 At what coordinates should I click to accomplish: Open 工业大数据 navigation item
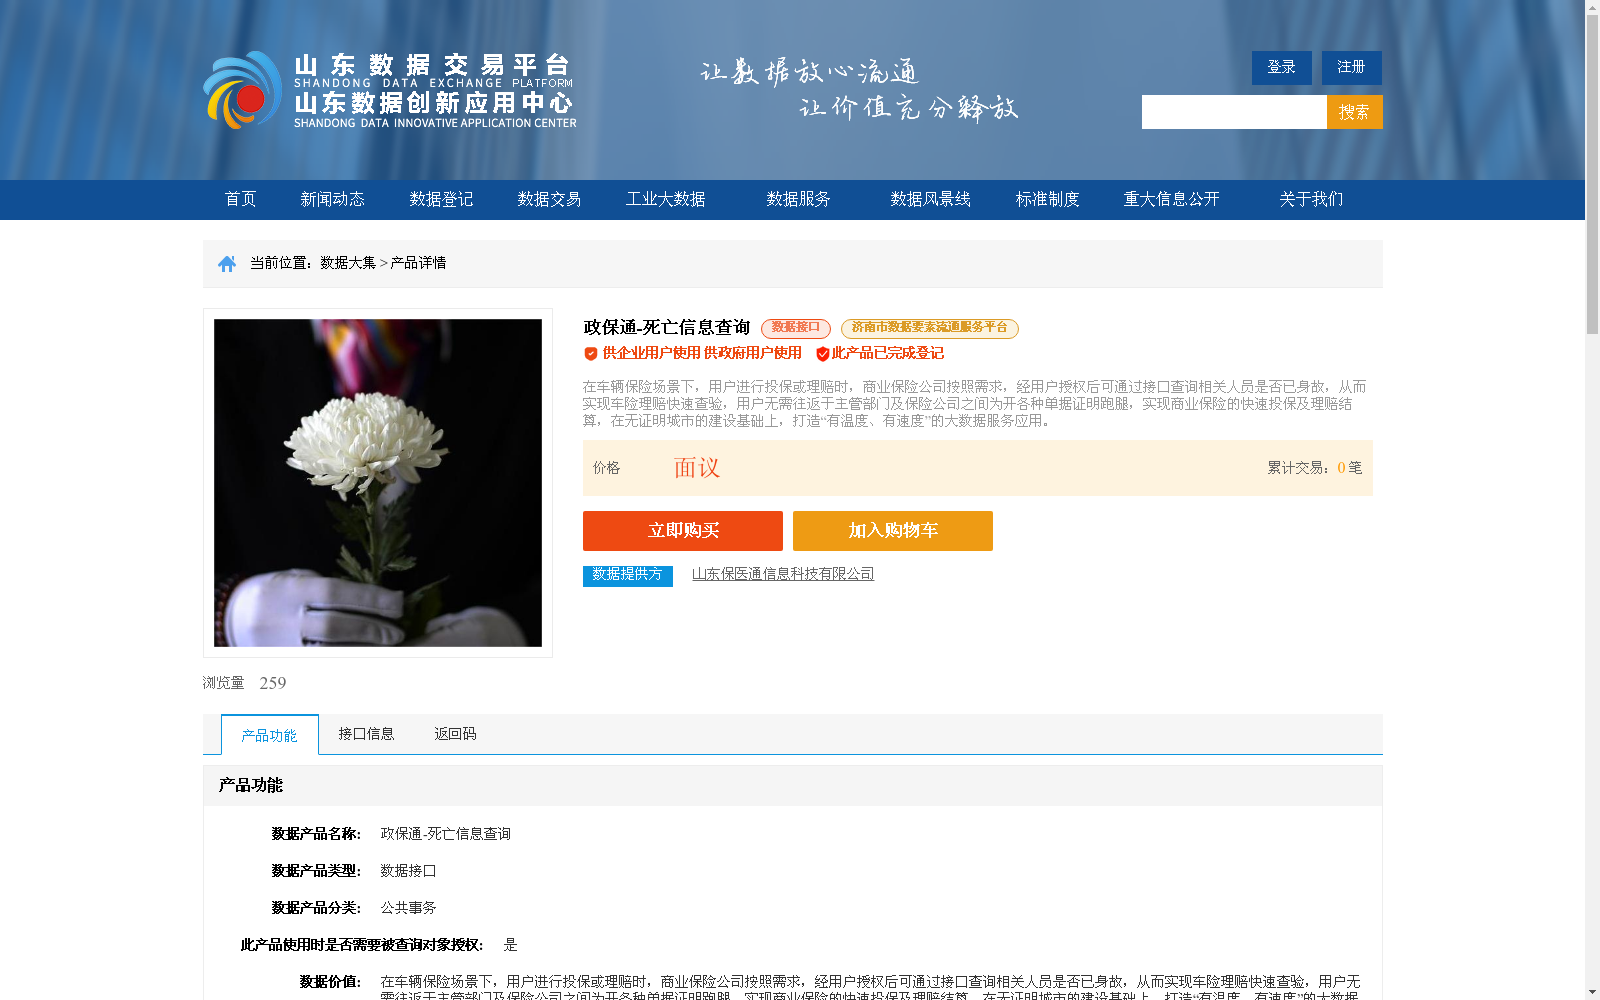(666, 200)
